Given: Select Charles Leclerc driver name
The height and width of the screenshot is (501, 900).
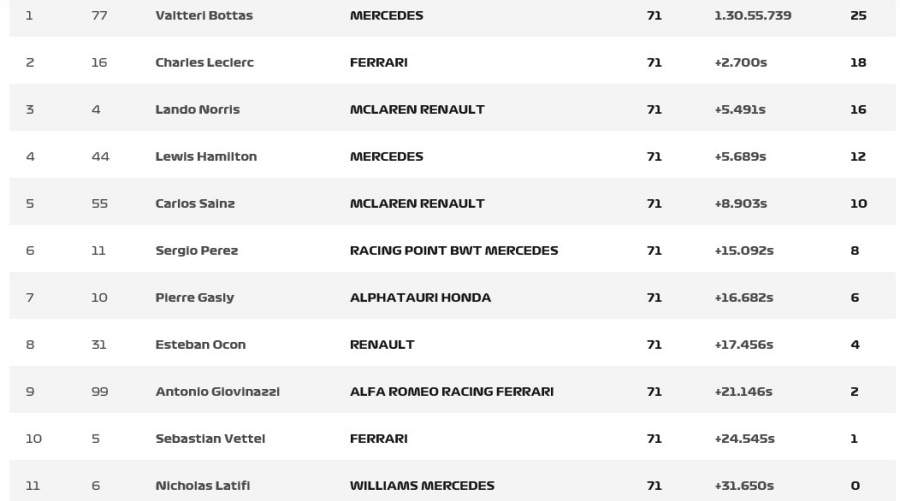Looking at the screenshot, I should coord(204,63).
